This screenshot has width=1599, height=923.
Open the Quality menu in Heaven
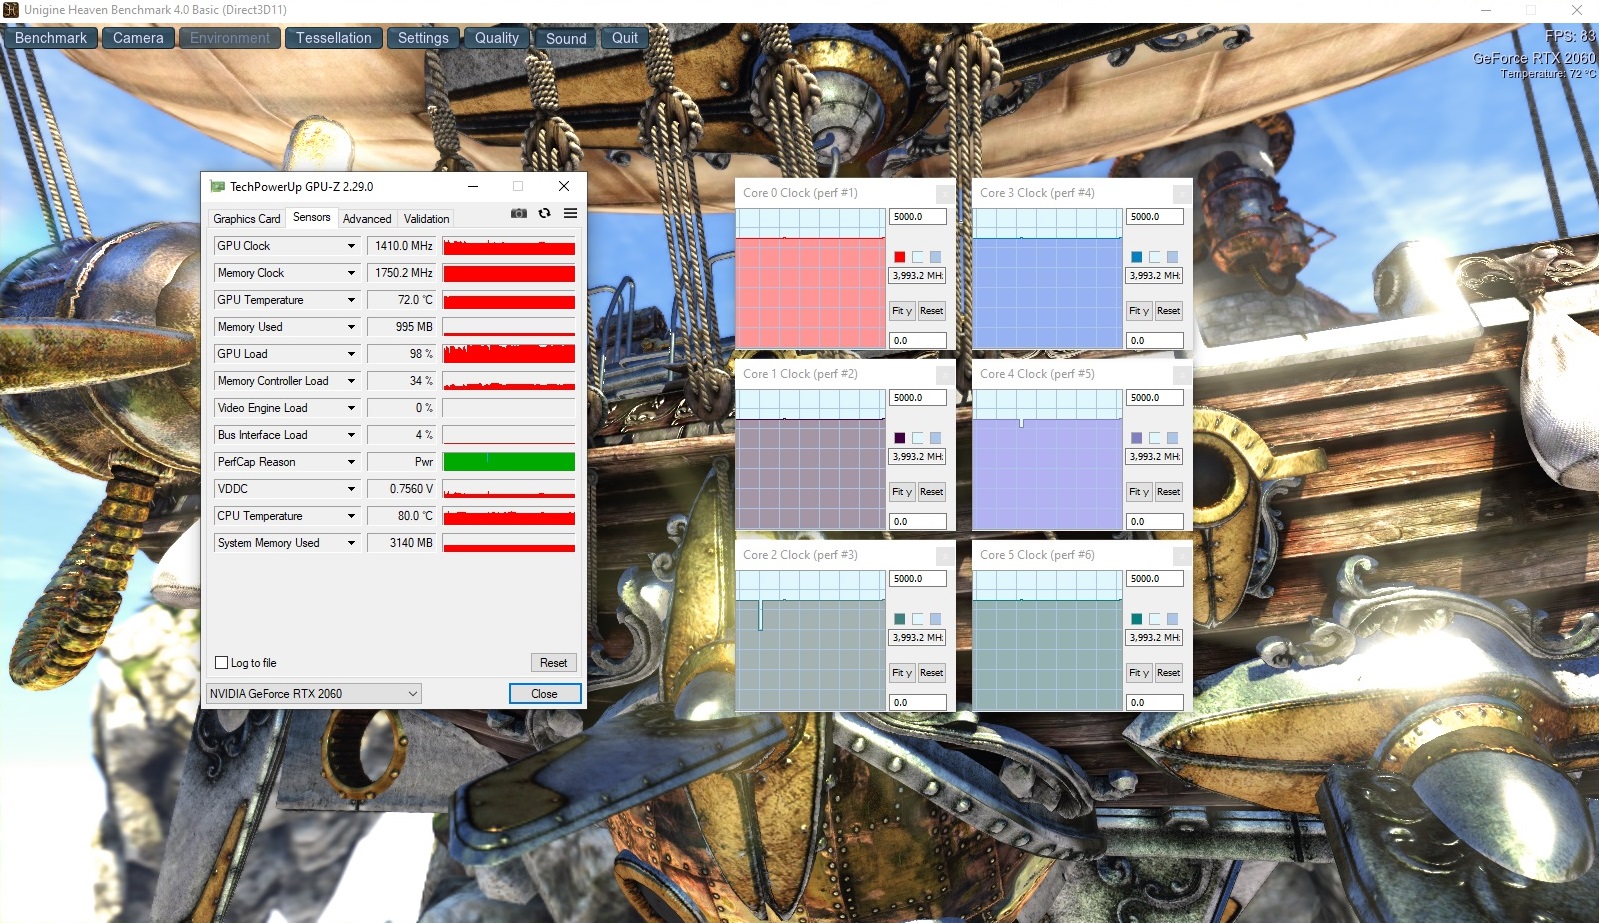pyautogui.click(x=497, y=38)
